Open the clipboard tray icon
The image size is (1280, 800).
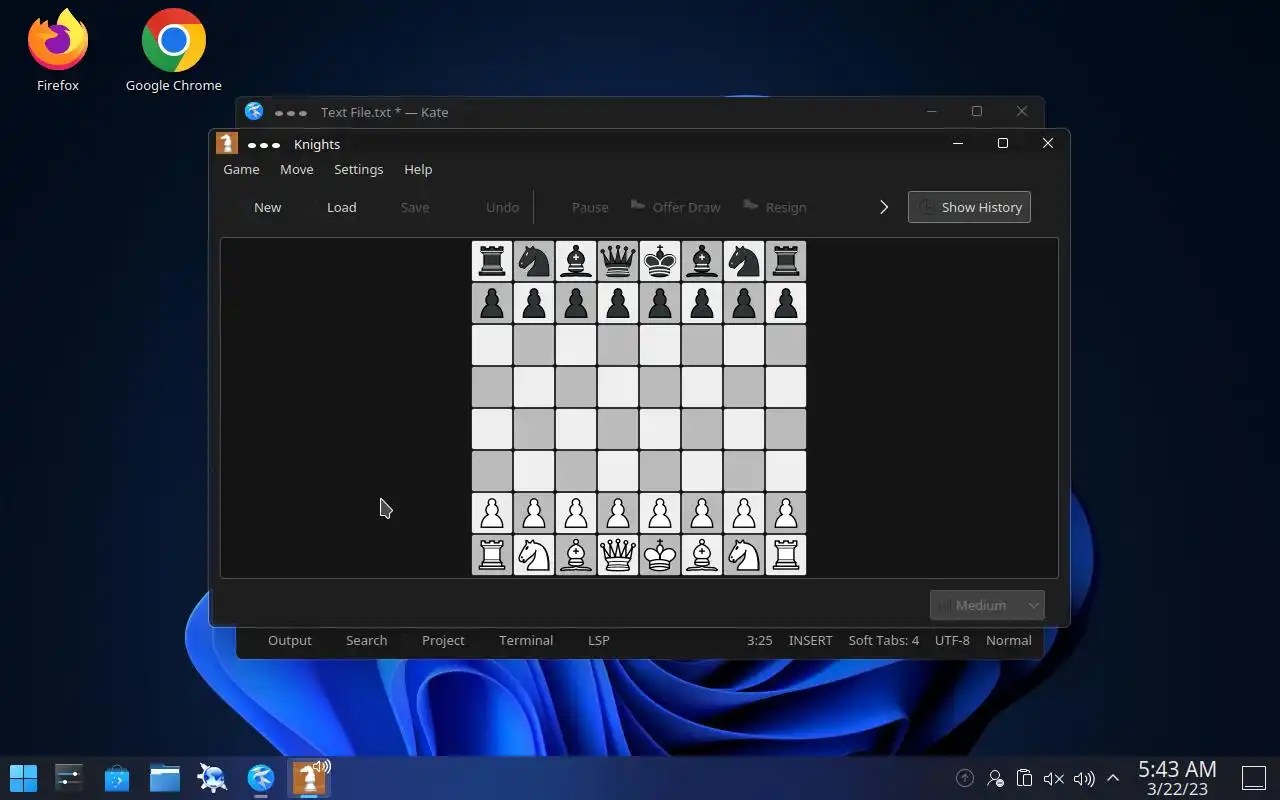(x=1024, y=778)
